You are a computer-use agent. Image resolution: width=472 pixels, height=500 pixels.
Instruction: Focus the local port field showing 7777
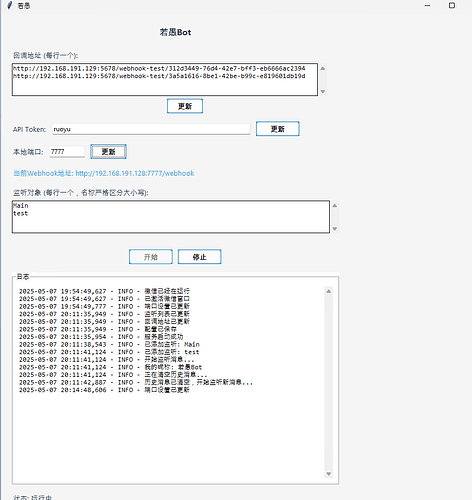point(67,152)
